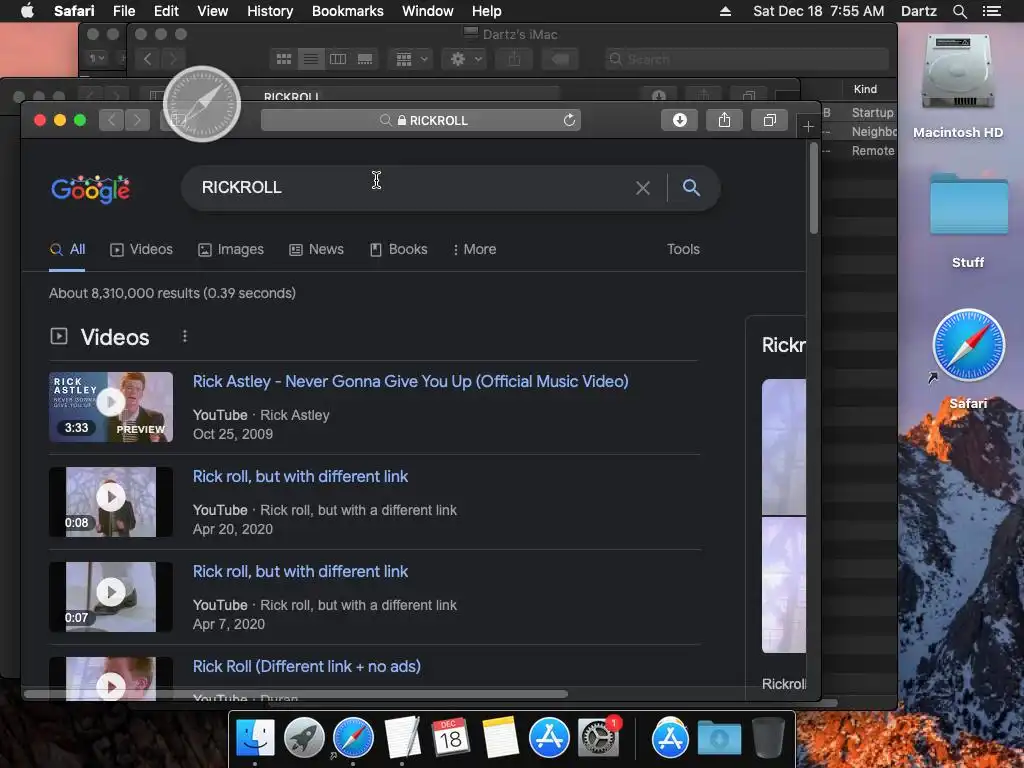The image size is (1024, 768).
Task: Open the Dartz user menu
Action: tap(918, 11)
